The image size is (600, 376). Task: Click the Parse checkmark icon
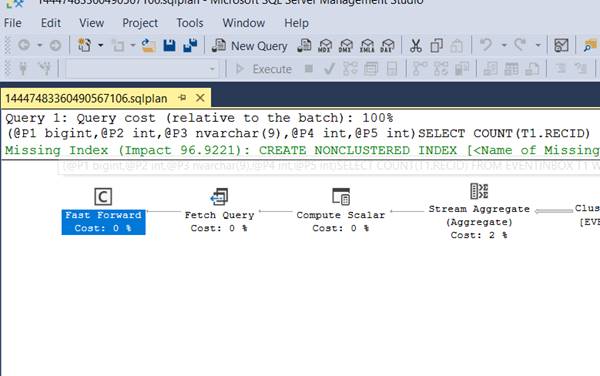point(329,69)
